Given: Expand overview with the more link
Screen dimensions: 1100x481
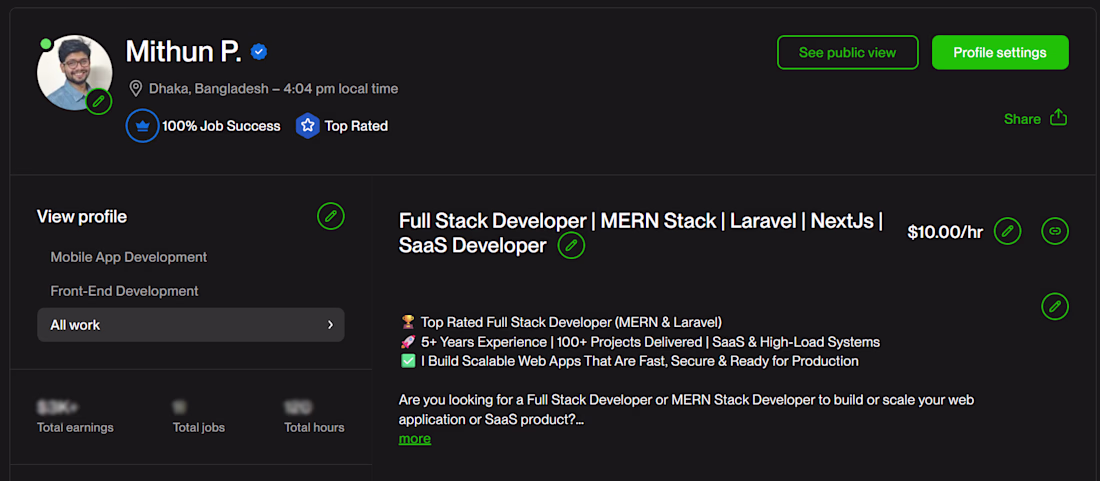Looking at the screenshot, I should click(x=415, y=438).
